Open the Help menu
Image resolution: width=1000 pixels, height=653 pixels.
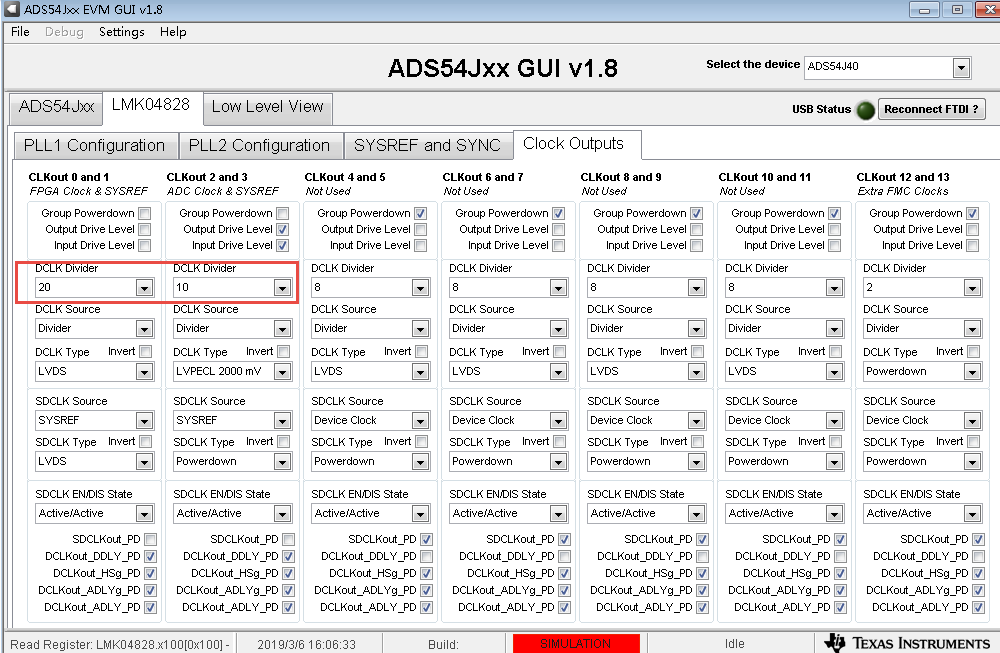[173, 32]
